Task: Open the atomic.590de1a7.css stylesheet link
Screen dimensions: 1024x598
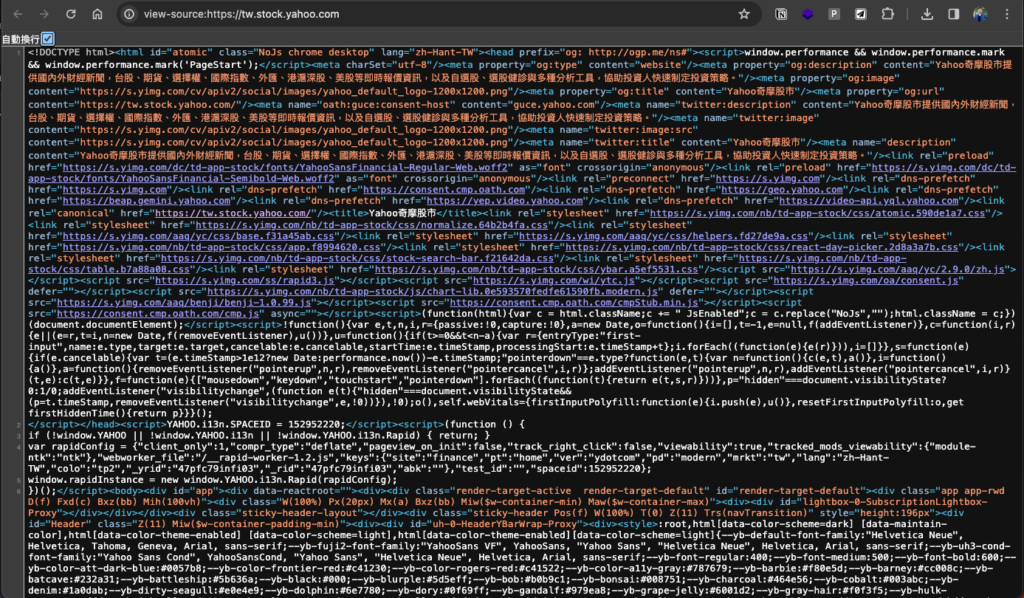Action: click(x=817, y=213)
